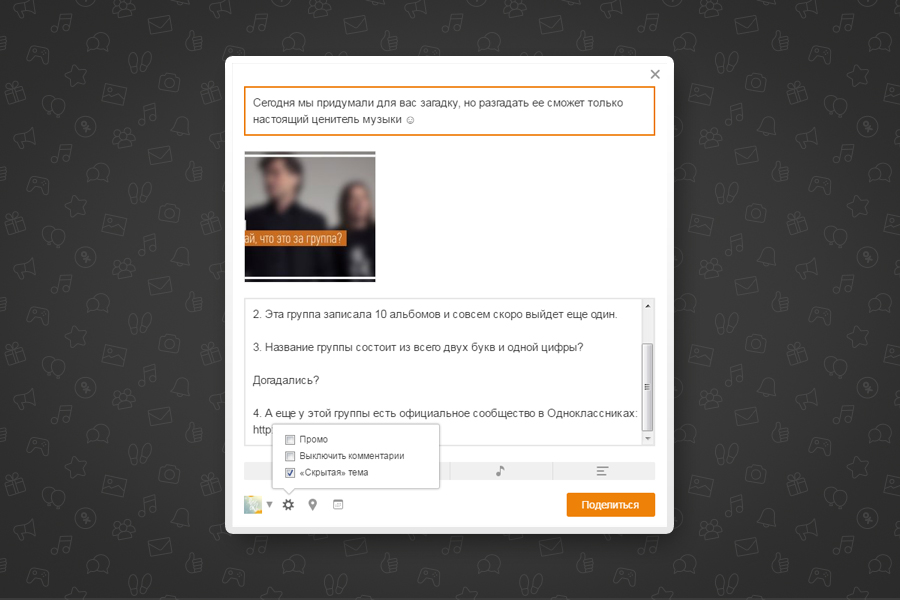Check Выключить комментарии option
Screen dimensions: 900x600
(290, 456)
